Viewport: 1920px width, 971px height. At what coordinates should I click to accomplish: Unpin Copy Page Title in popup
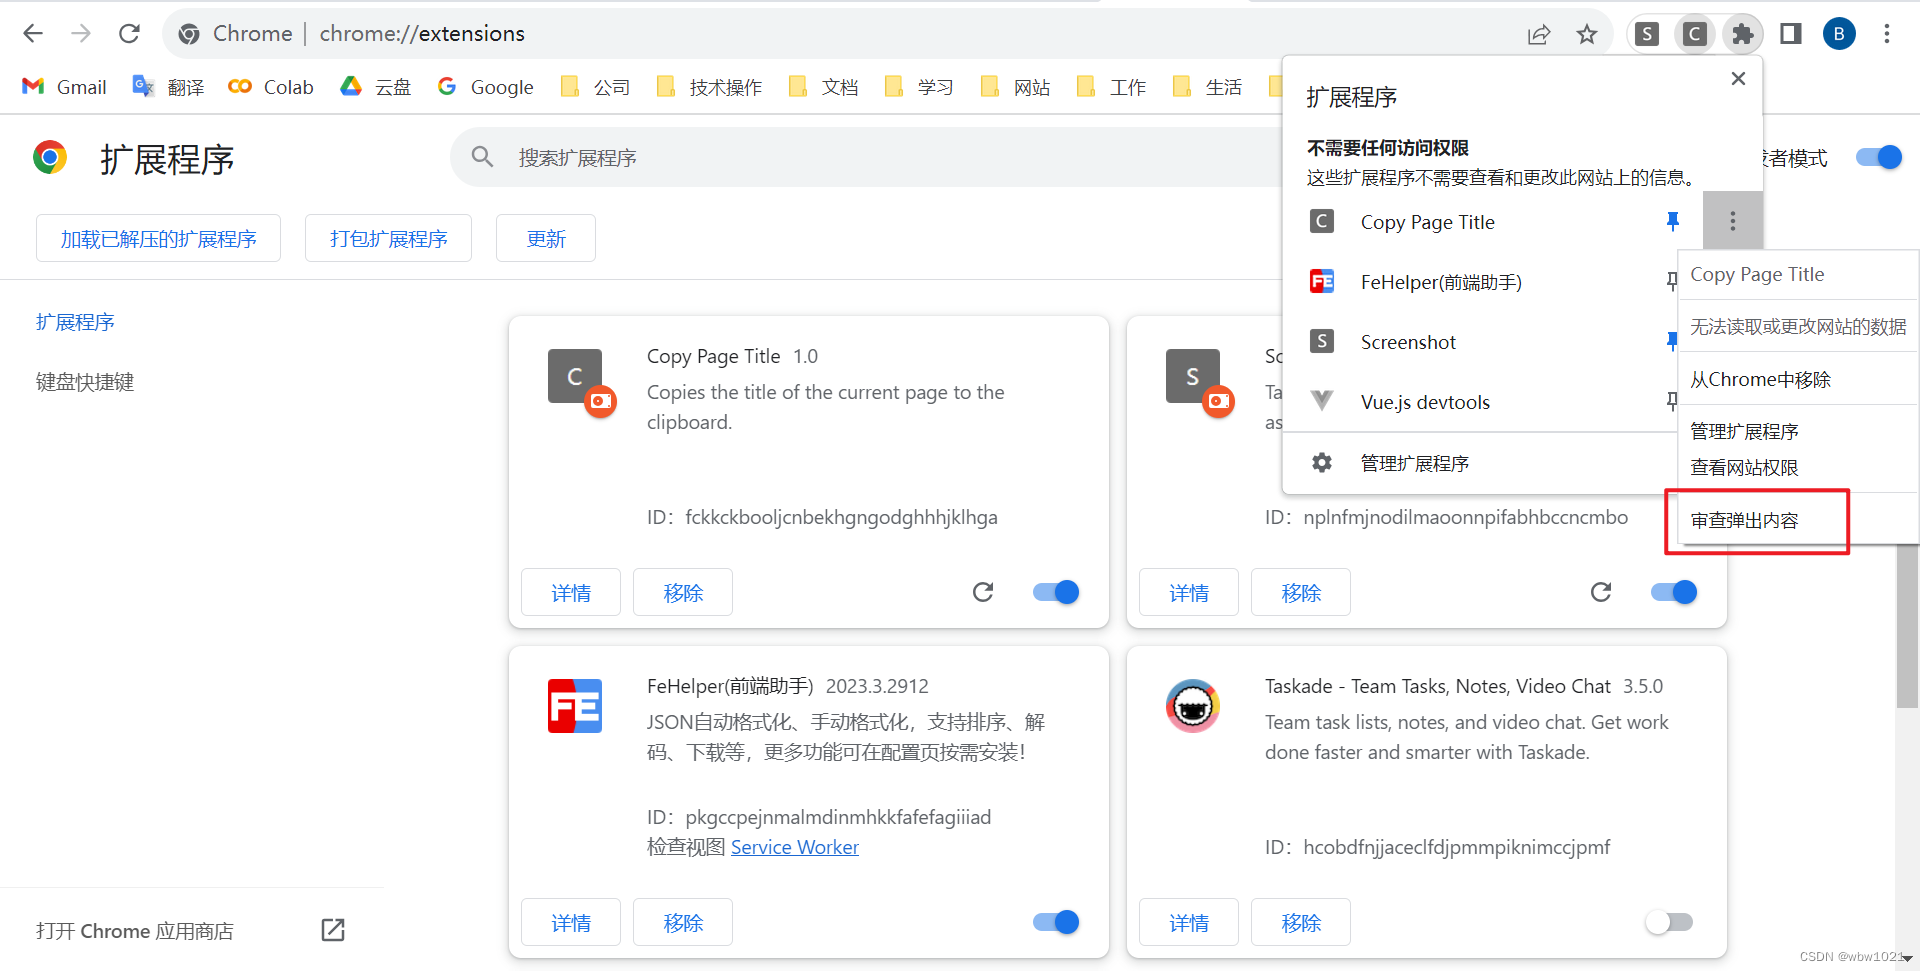coord(1673,221)
